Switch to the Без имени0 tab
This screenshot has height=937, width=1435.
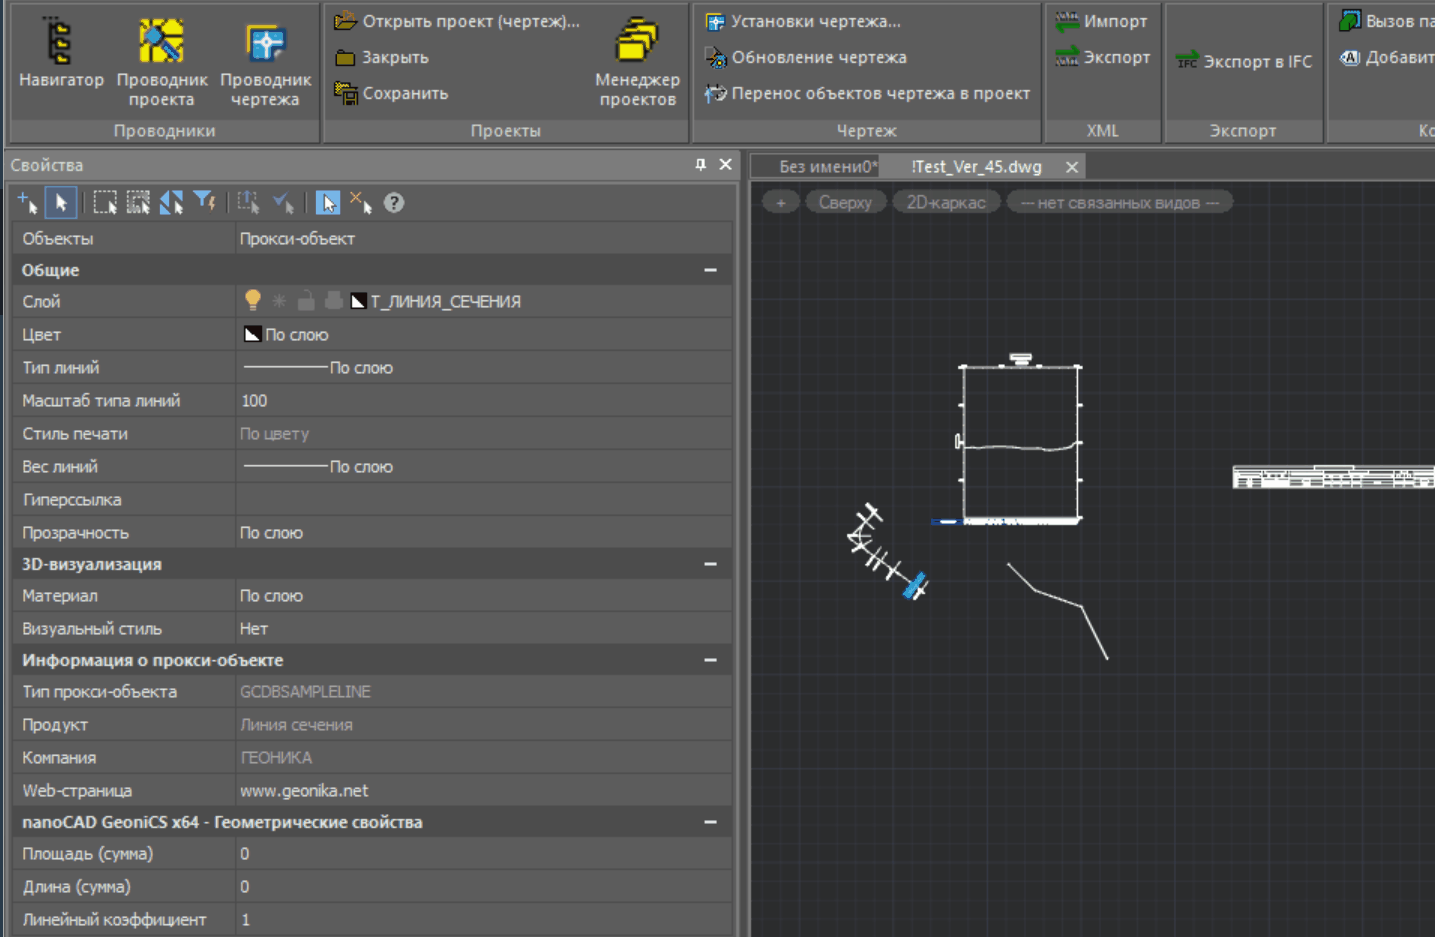pyautogui.click(x=827, y=167)
